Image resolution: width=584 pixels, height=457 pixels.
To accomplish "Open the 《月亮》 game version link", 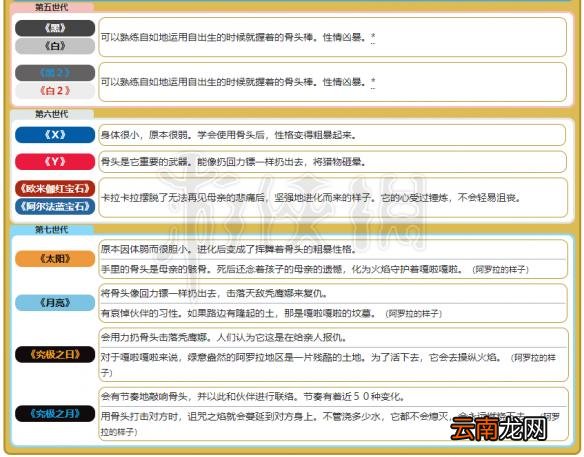I will coord(55,303).
